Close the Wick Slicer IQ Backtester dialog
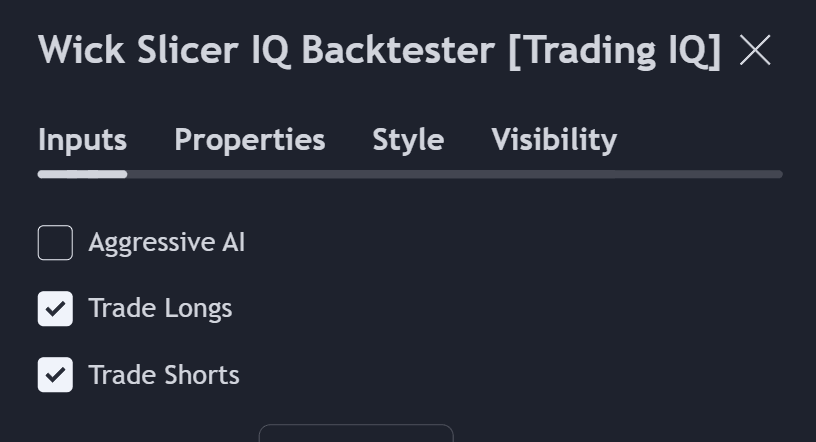The height and width of the screenshot is (442, 816). [x=755, y=50]
